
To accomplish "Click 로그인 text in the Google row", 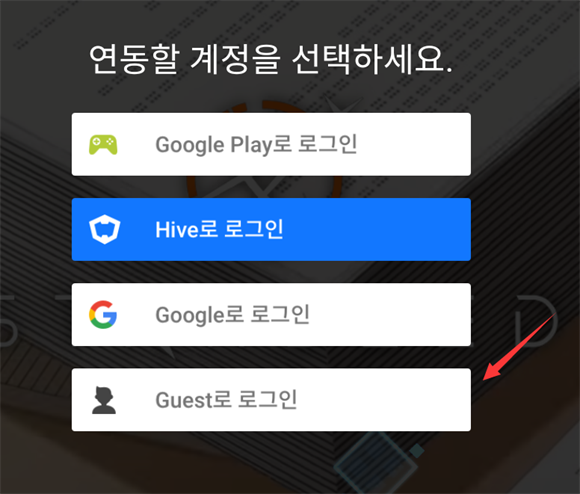I will [280, 314].
